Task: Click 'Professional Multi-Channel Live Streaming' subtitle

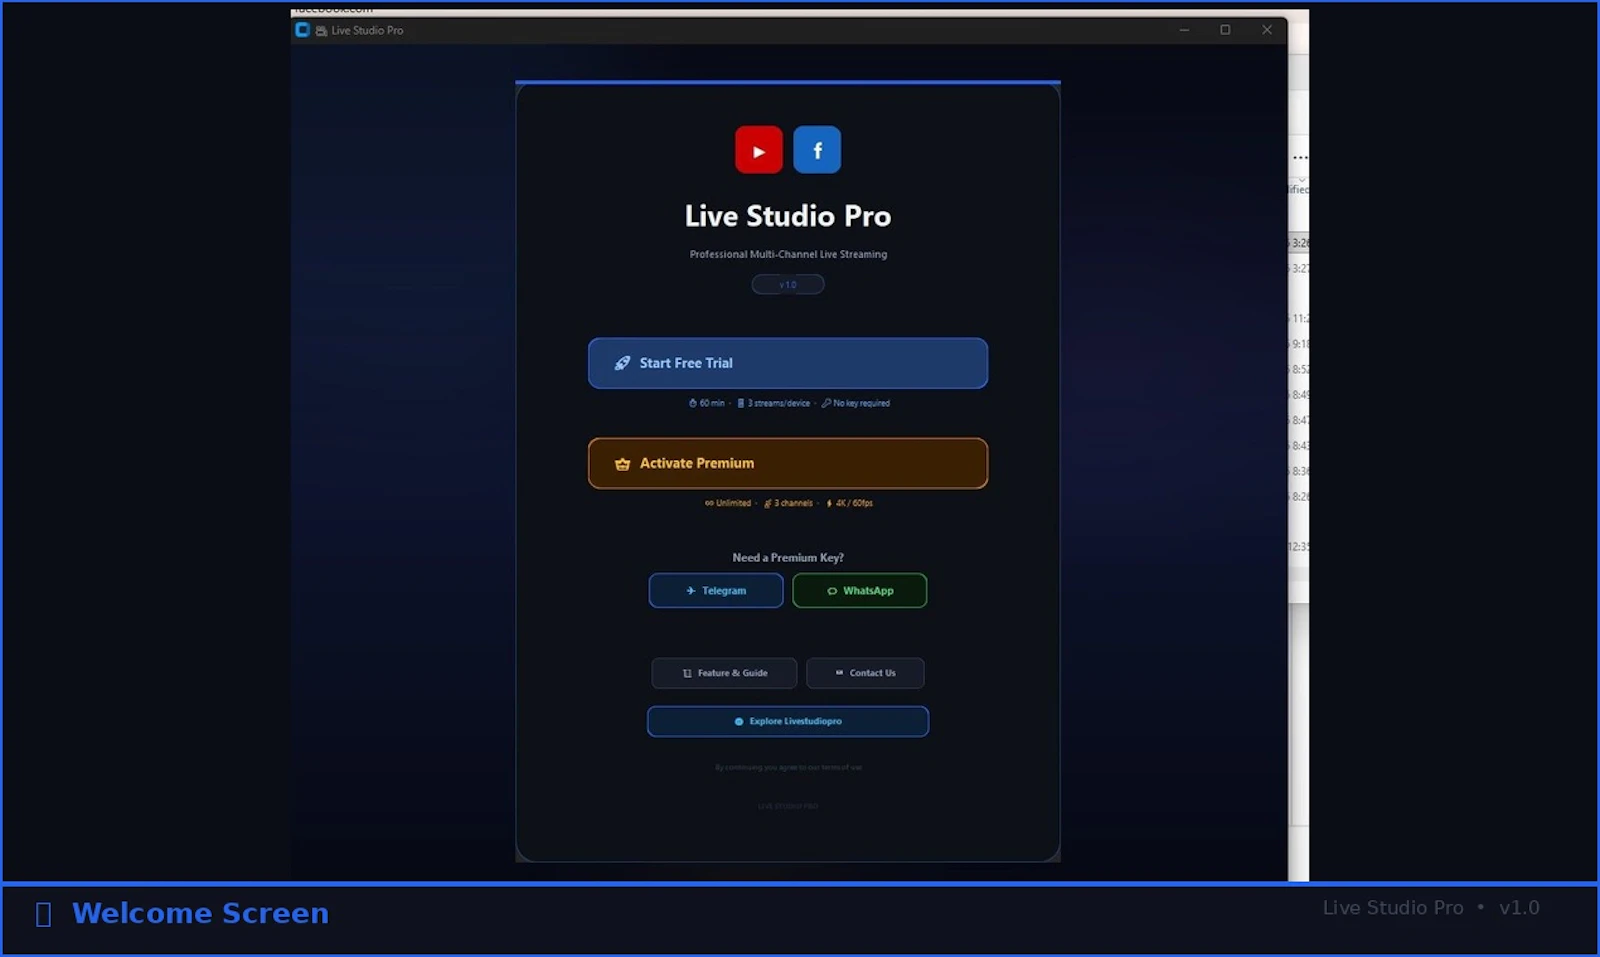Action: pyautogui.click(x=788, y=254)
